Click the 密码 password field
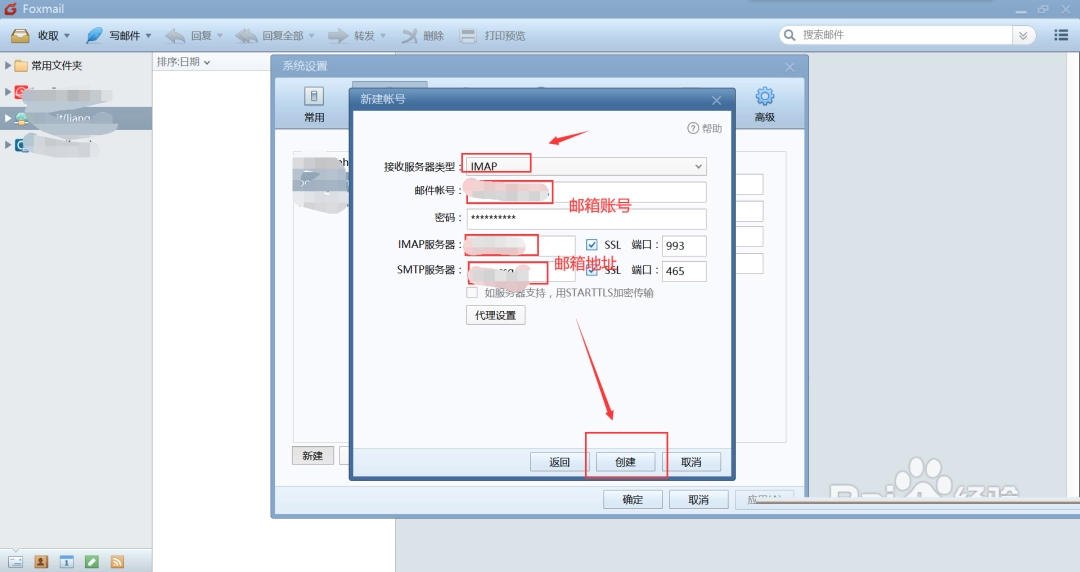The image size is (1080, 572). (586, 218)
